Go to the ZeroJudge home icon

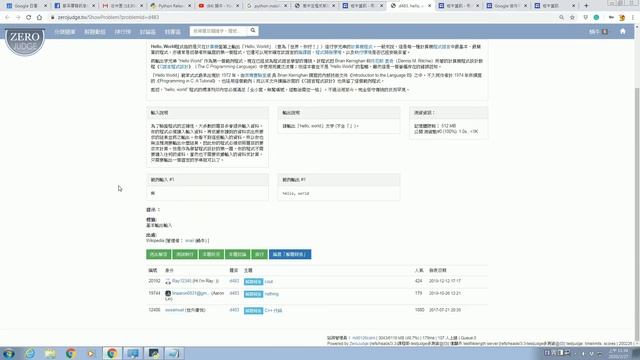click(x=622, y=31)
